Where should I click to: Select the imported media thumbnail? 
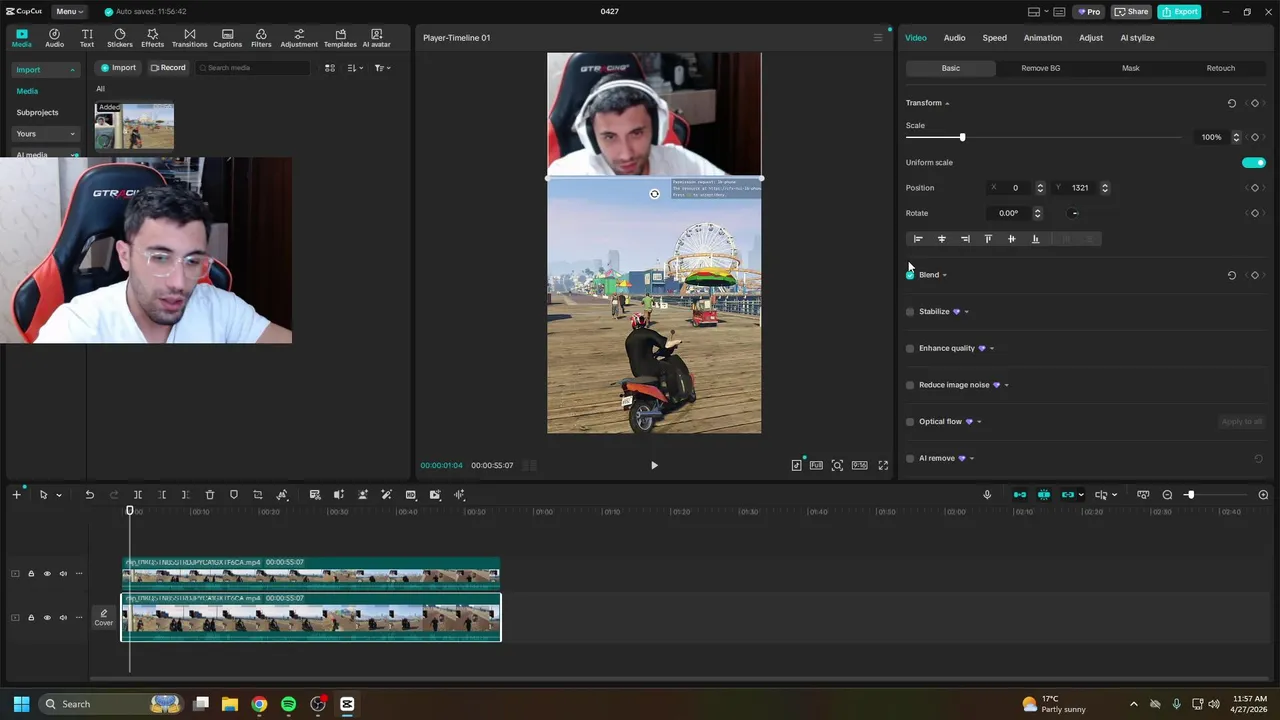coord(134,126)
